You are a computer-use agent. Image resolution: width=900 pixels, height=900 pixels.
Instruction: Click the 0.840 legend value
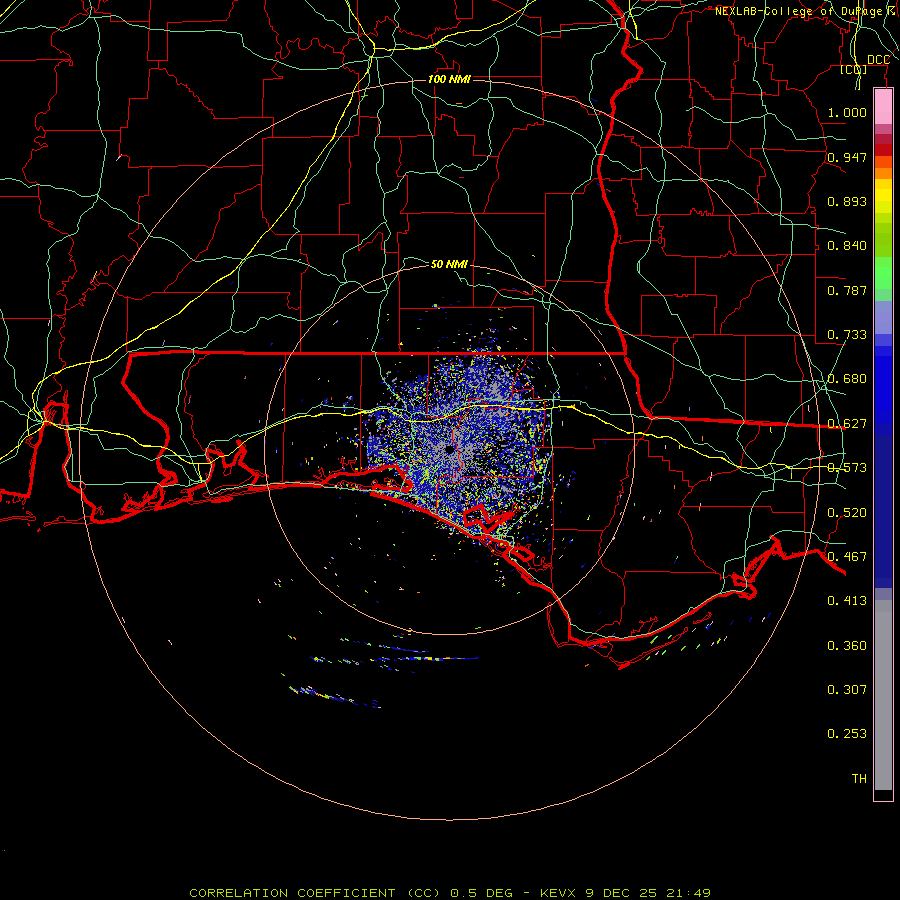(x=847, y=246)
